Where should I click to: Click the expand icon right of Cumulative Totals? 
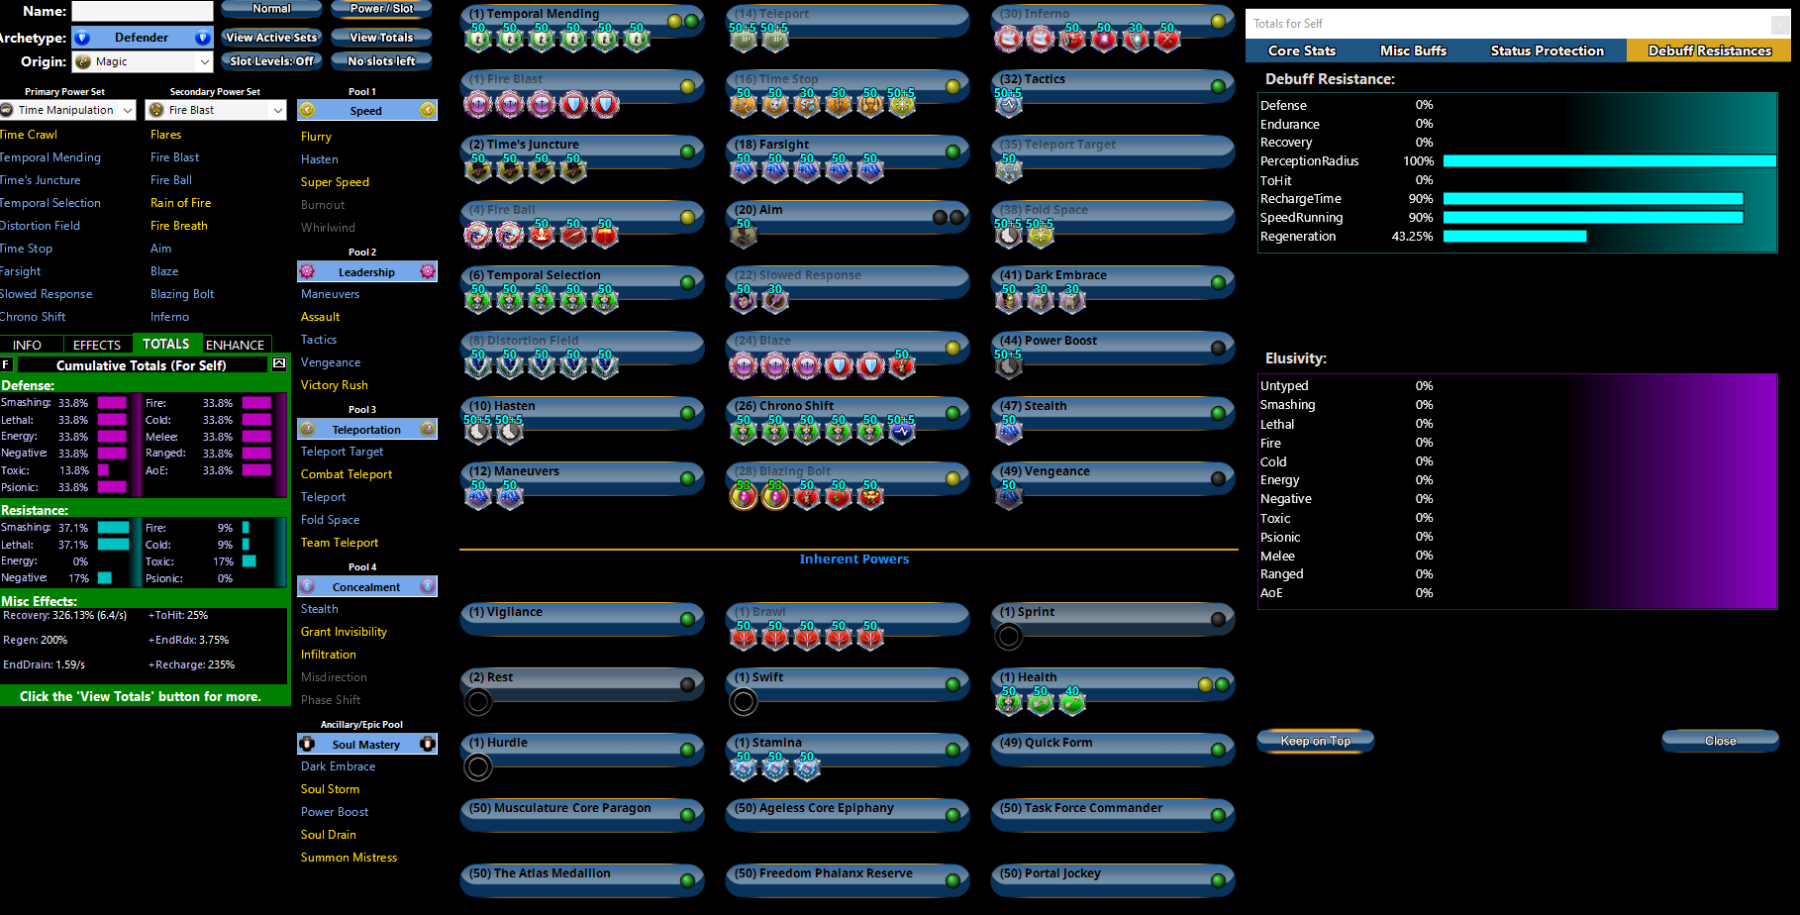tap(279, 364)
